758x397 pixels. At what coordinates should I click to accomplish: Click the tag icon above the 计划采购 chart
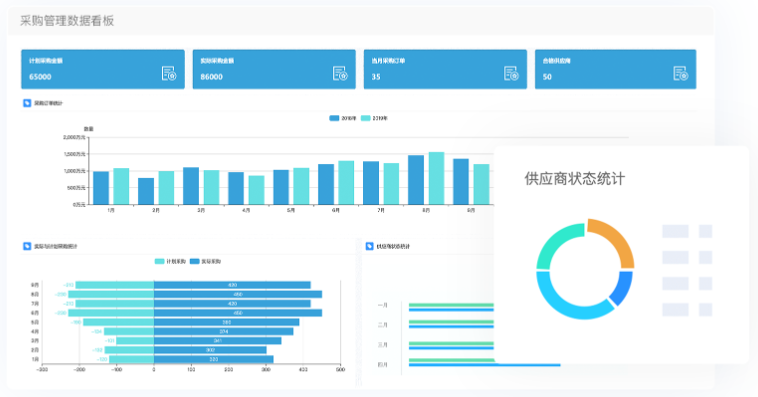click(x=27, y=246)
